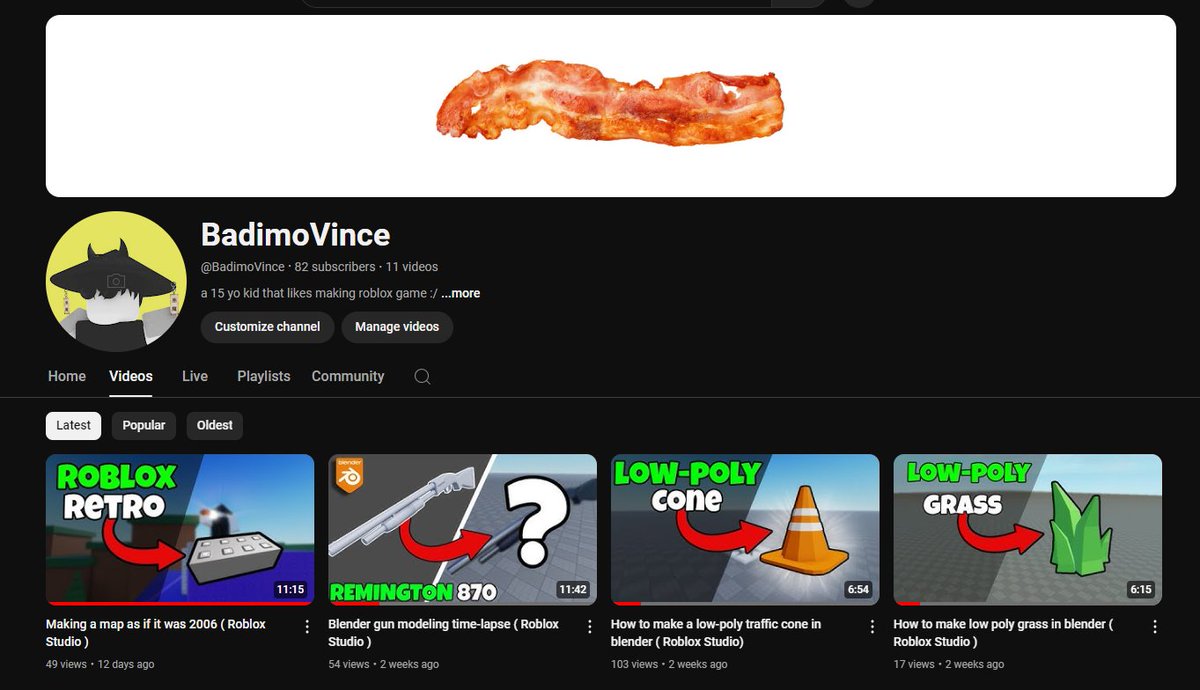The width and height of the screenshot is (1200, 690).
Task: Go to the Playlists tab
Action: pyautogui.click(x=264, y=376)
